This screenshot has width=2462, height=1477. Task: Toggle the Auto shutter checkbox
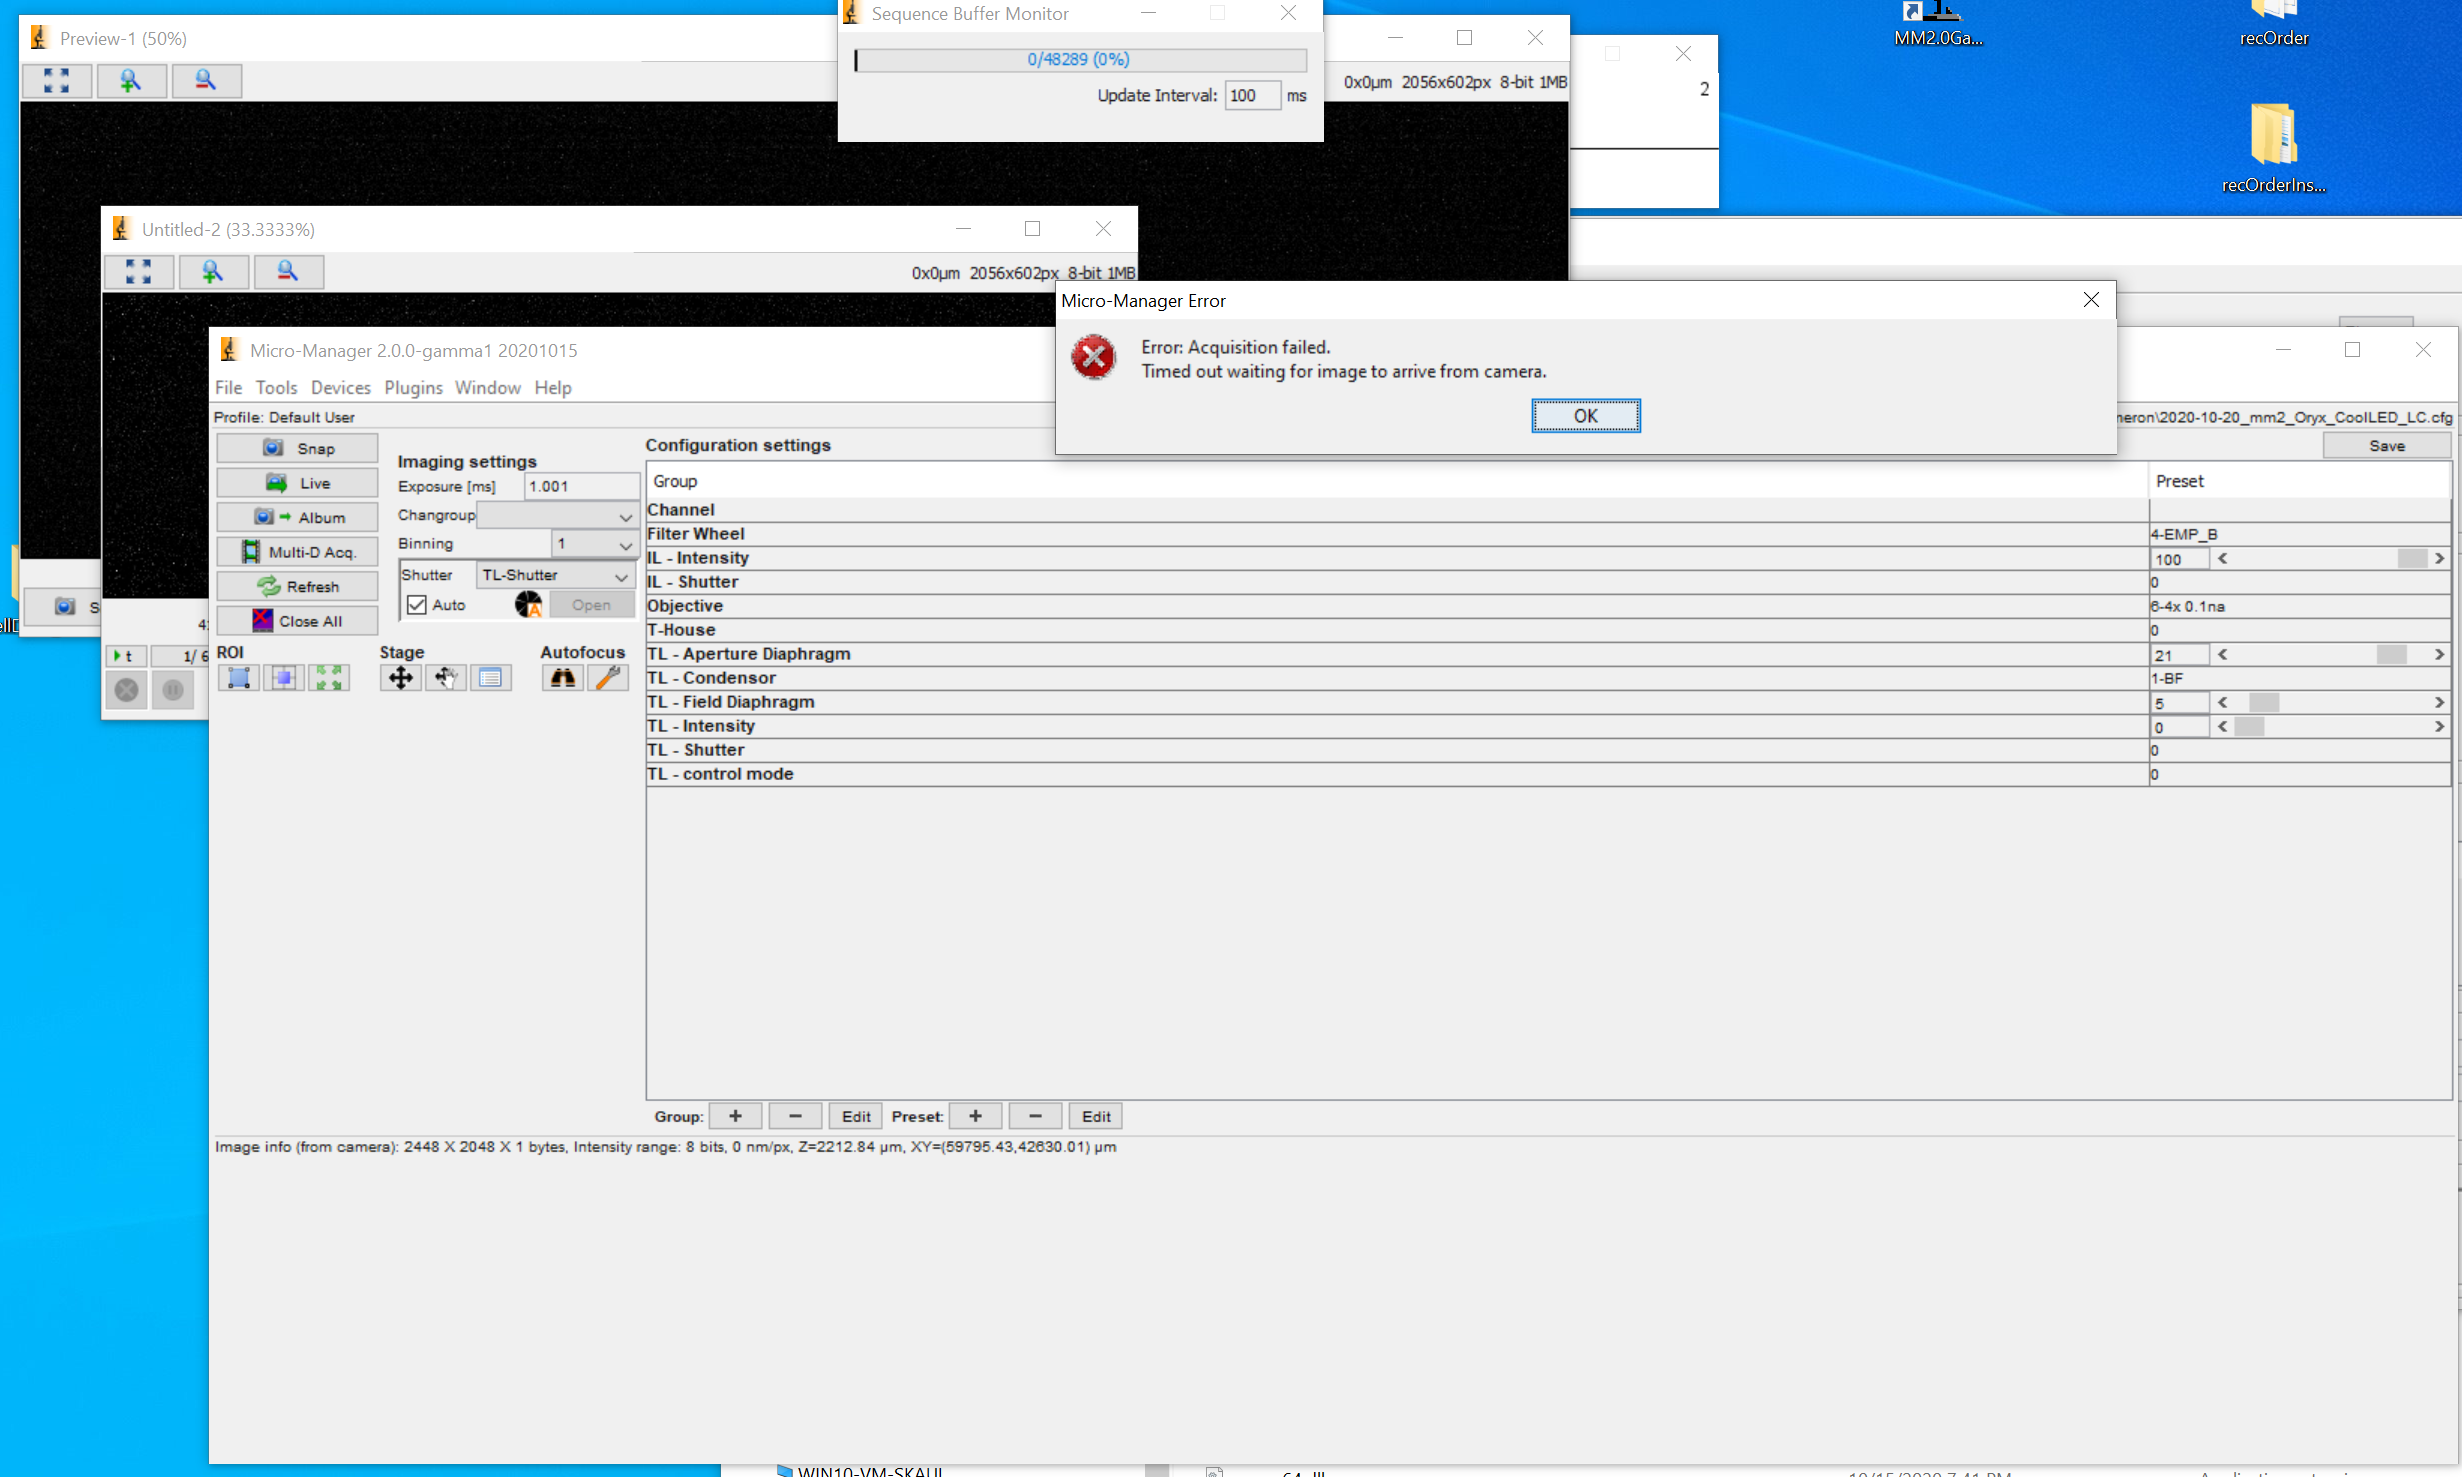click(417, 605)
